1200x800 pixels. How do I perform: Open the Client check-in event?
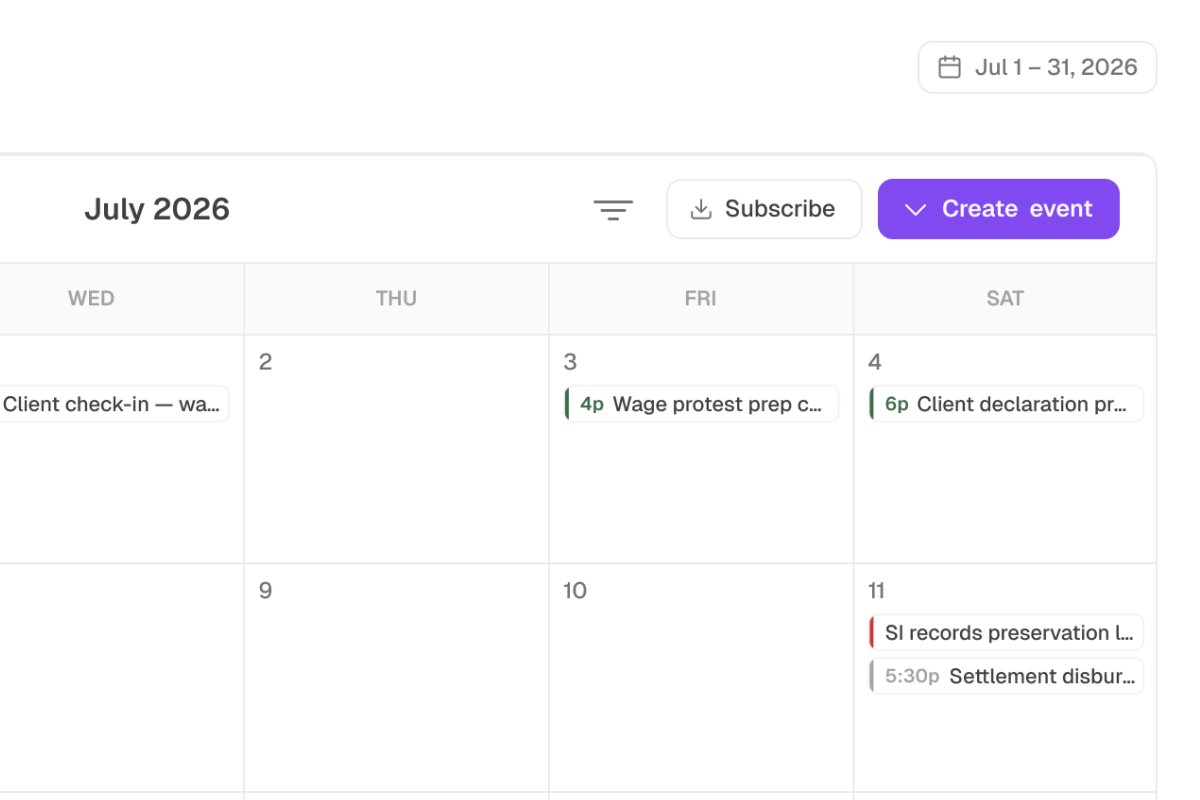tap(114, 404)
